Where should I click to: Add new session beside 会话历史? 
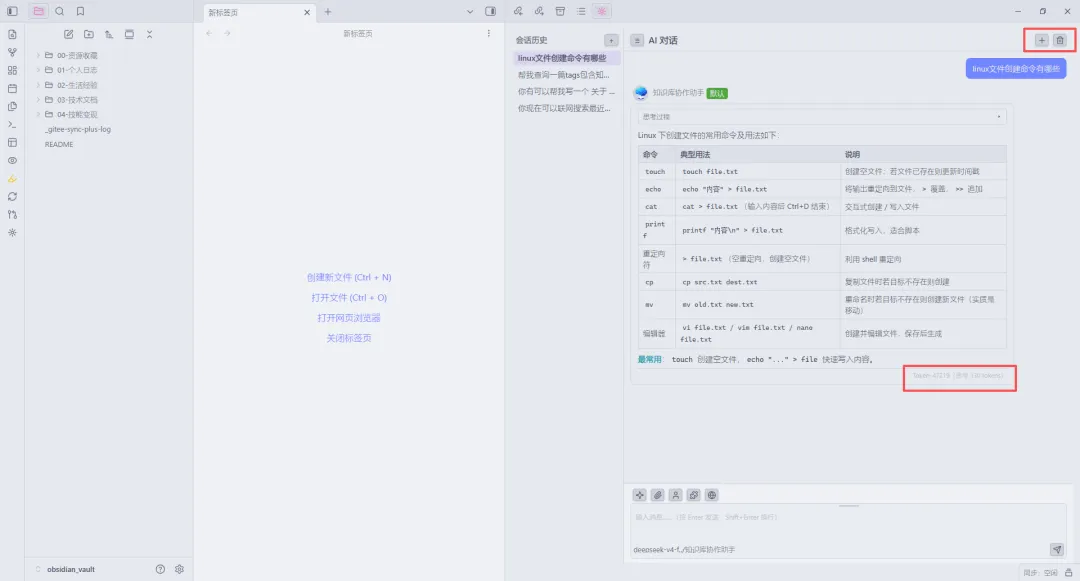click(x=611, y=41)
